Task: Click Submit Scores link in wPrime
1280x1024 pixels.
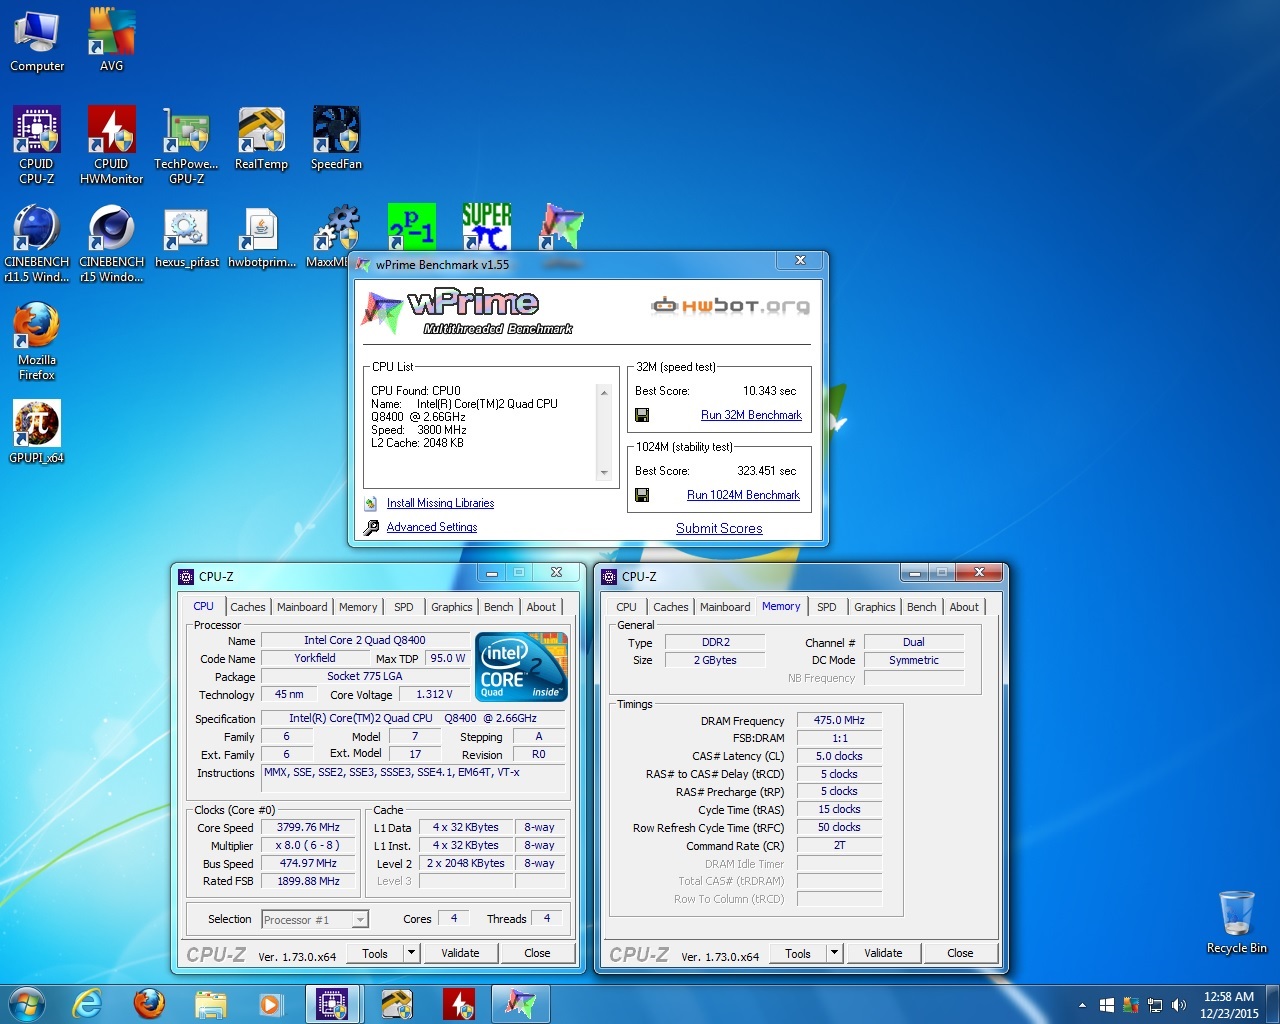Action: tap(719, 528)
